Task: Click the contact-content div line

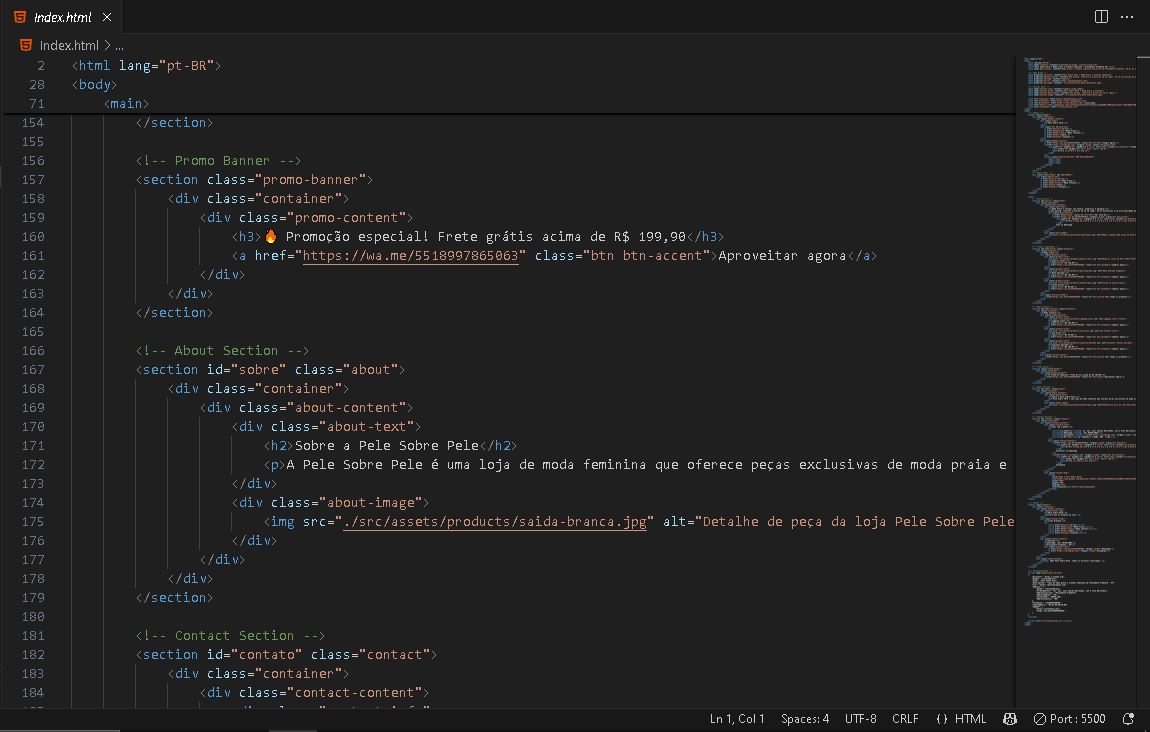Action: tap(314, 692)
